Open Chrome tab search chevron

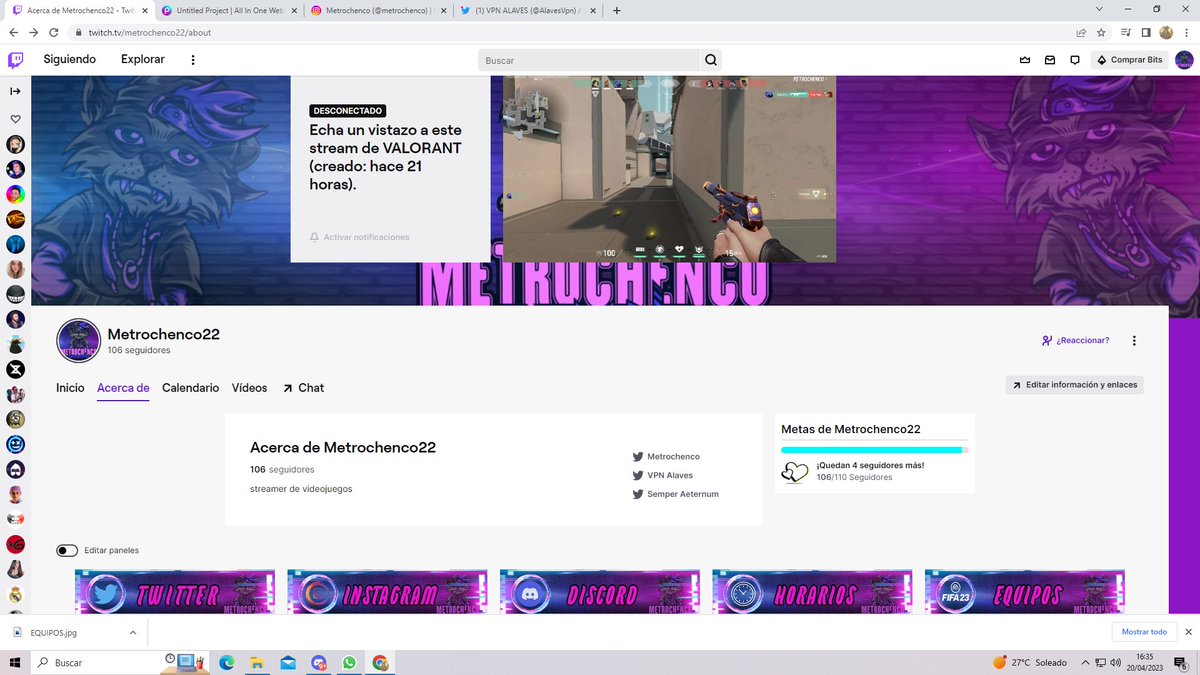(x=1101, y=9)
